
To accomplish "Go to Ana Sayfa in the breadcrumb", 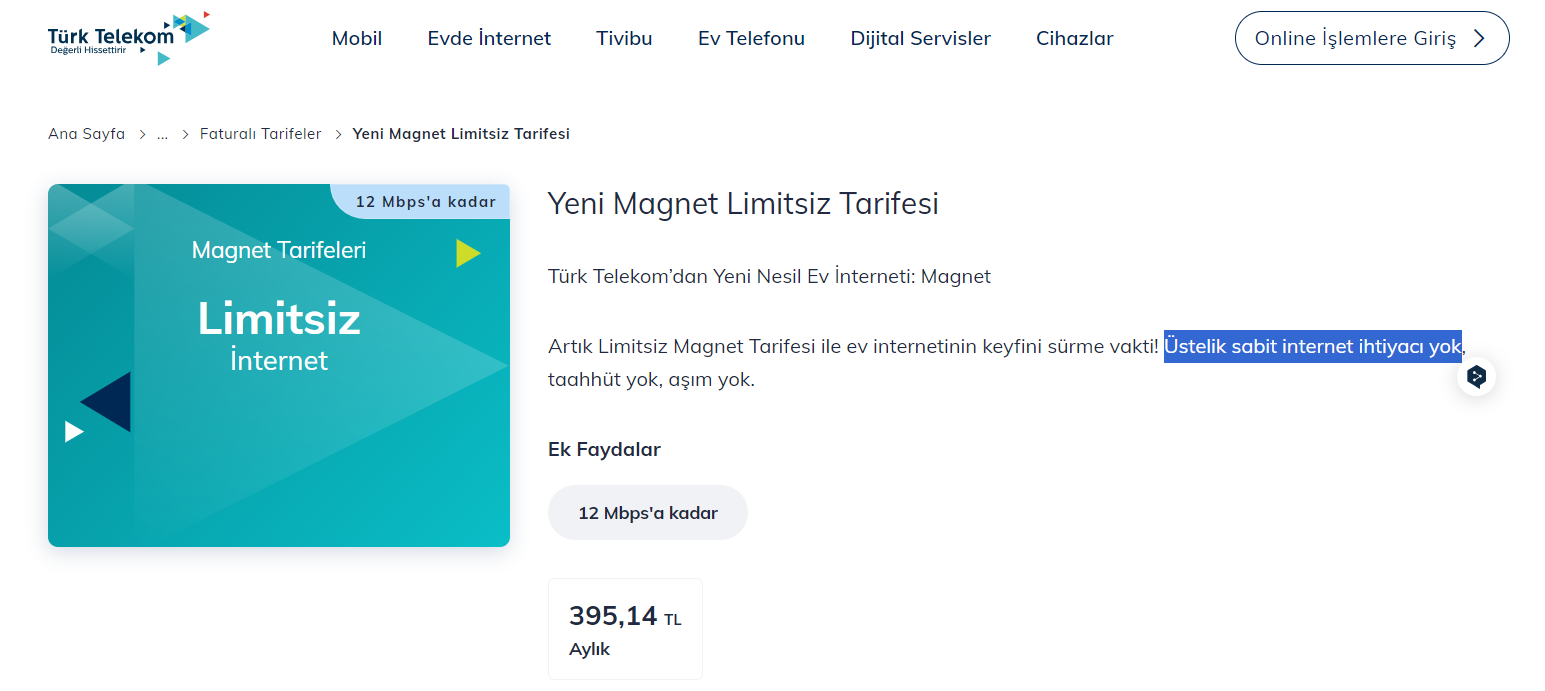I will click(x=87, y=134).
